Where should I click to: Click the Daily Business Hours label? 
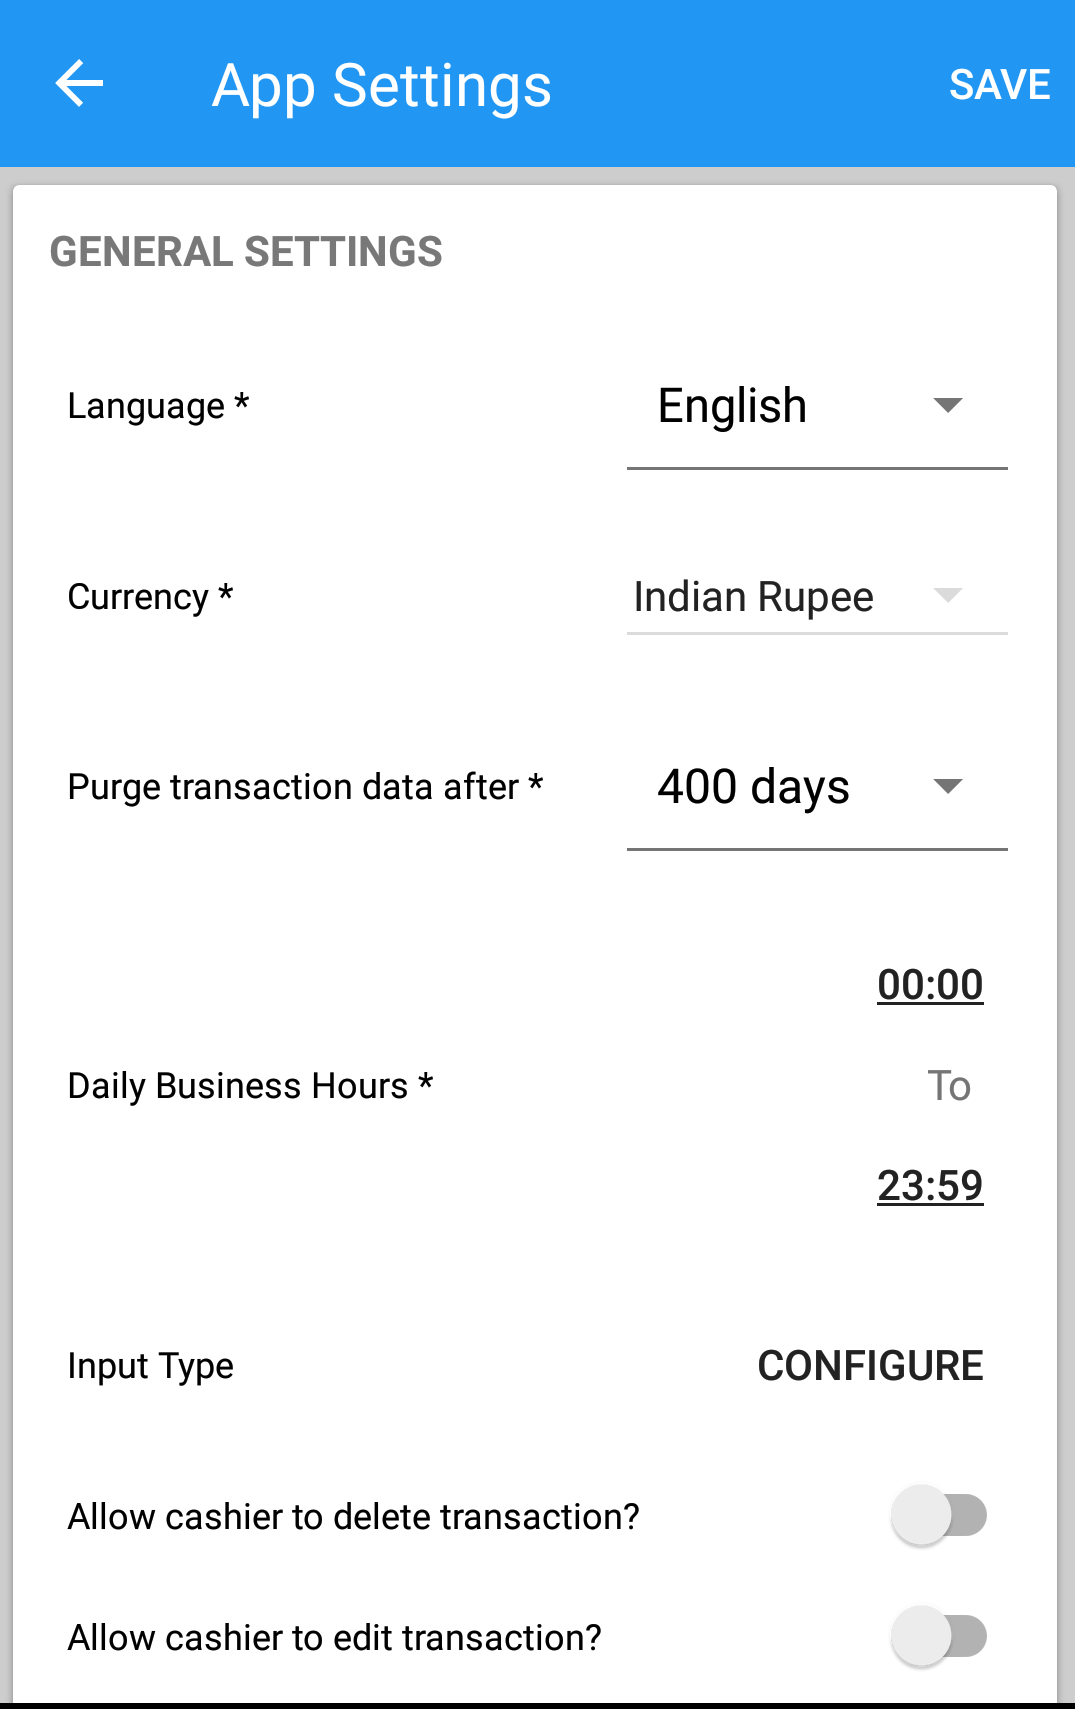pyautogui.click(x=250, y=1086)
